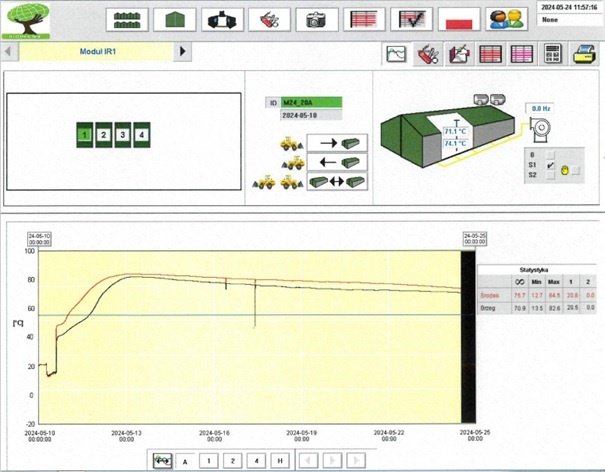
Task: Click the M24_20A batch ID field
Action: click(x=312, y=102)
